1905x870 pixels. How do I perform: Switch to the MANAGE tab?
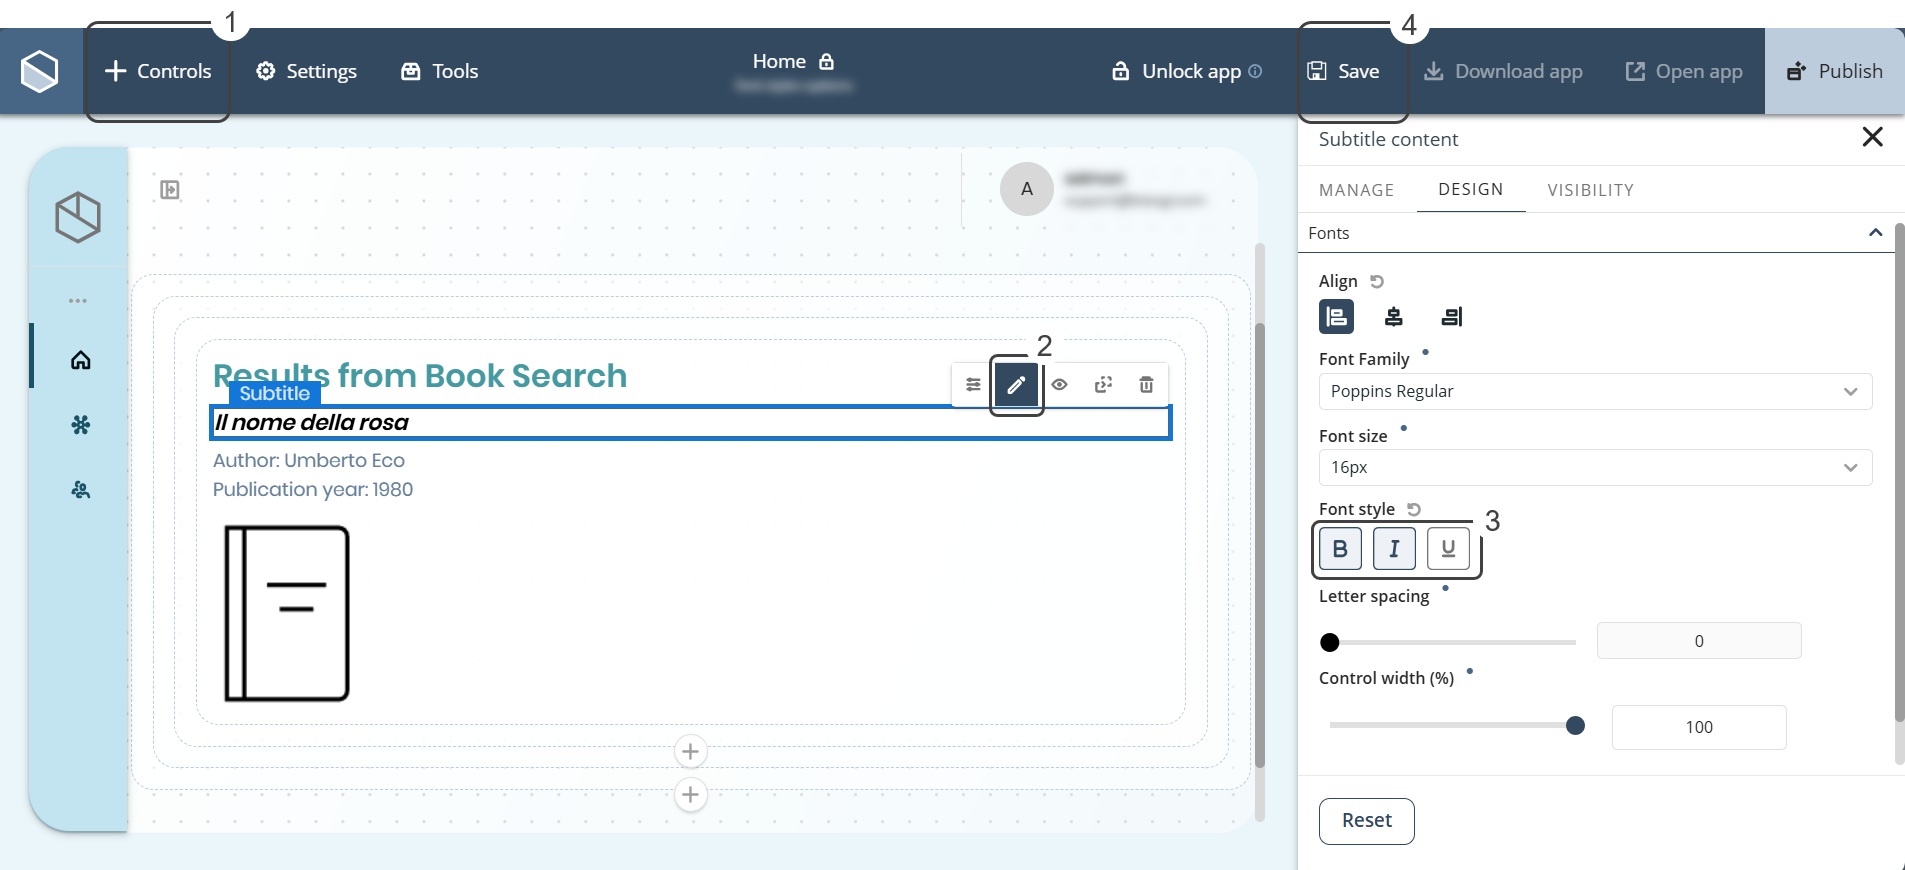tap(1356, 190)
